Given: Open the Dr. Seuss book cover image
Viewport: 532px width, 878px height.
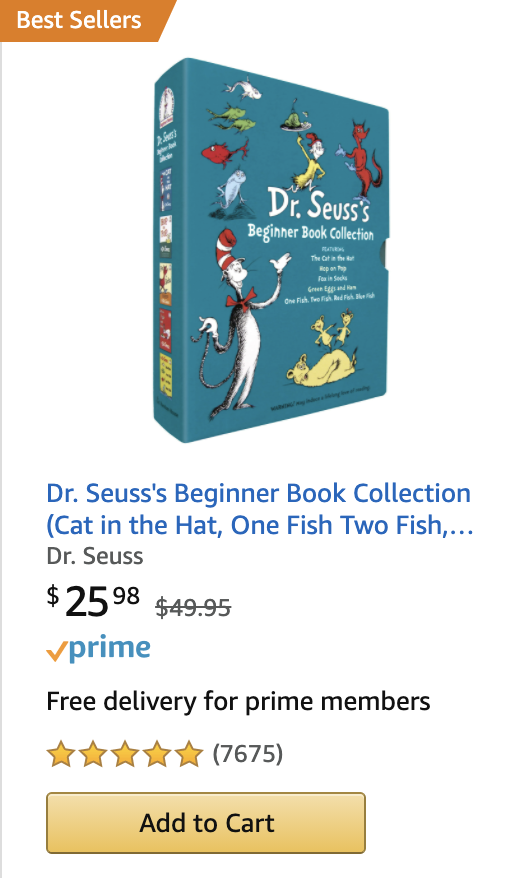Looking at the screenshot, I should click(271, 250).
